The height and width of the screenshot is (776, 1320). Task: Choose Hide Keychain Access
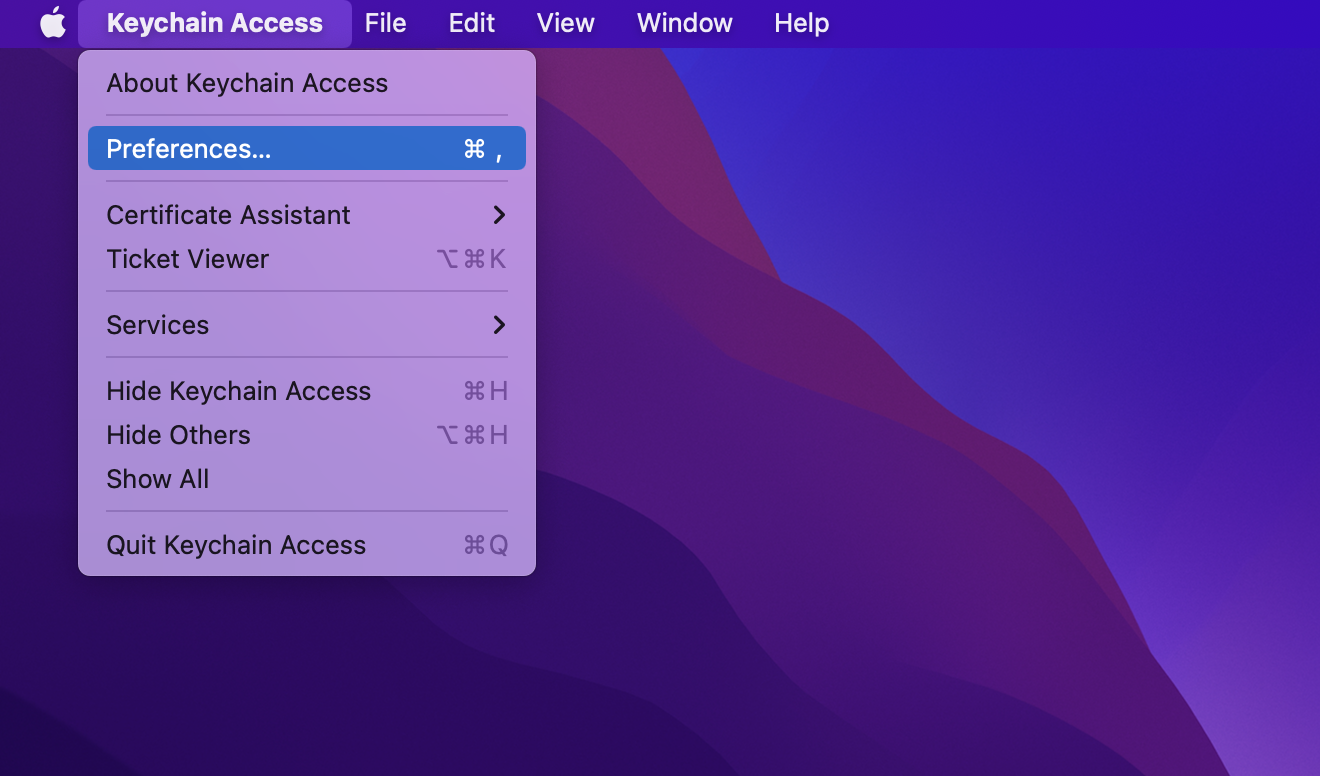click(307, 391)
